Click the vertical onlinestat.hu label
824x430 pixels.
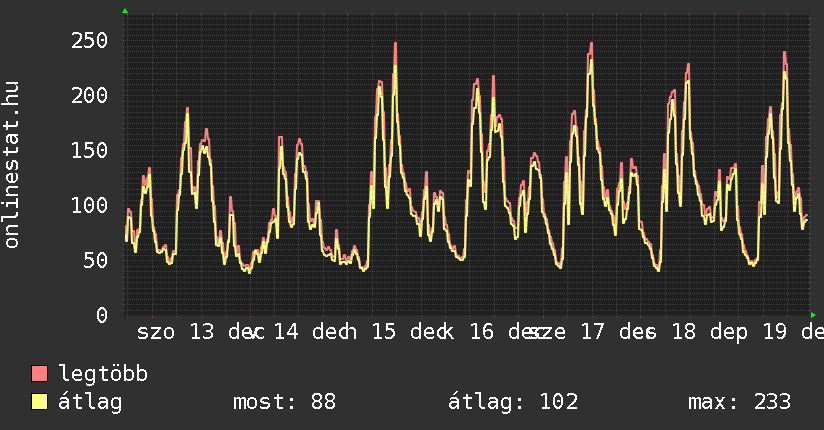pos(12,165)
